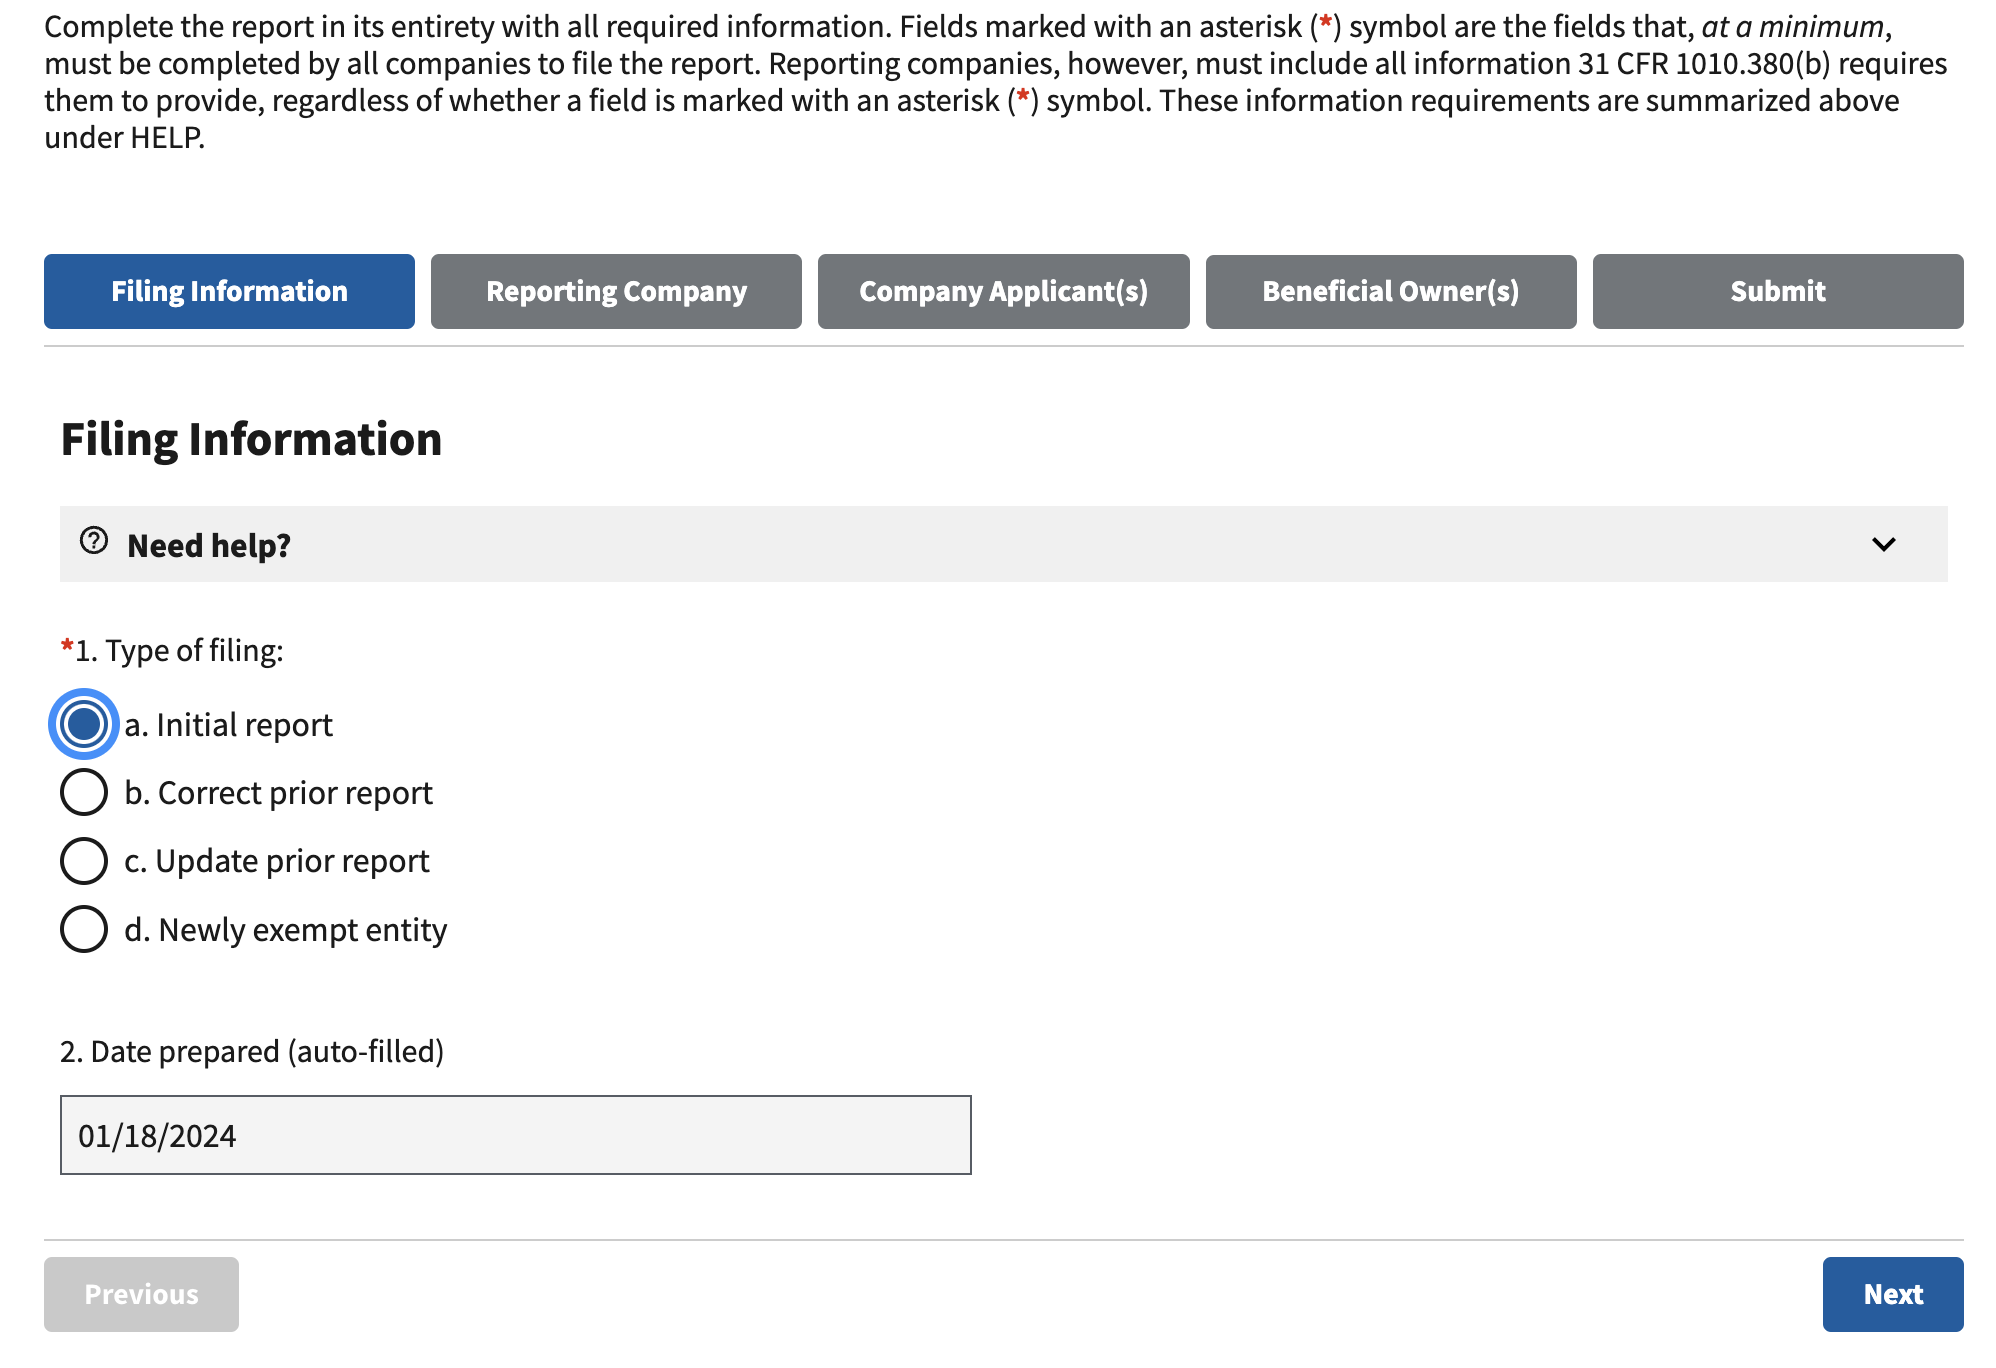Screen dimensions: 1996x1368
Task: Open the Beneficial Owner(s) tab
Action: click(1390, 291)
